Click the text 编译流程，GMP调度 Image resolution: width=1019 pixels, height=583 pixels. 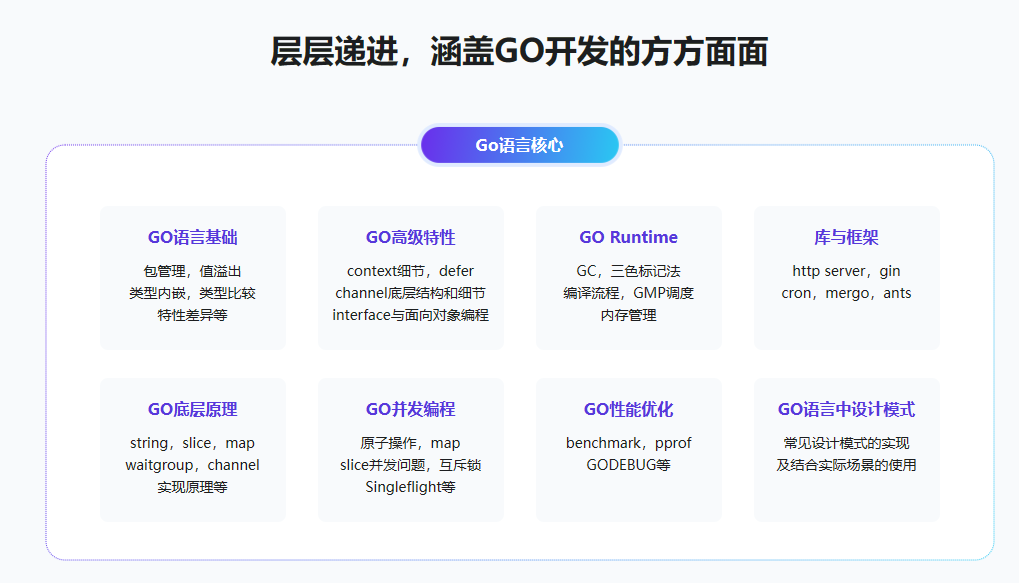coord(628,293)
